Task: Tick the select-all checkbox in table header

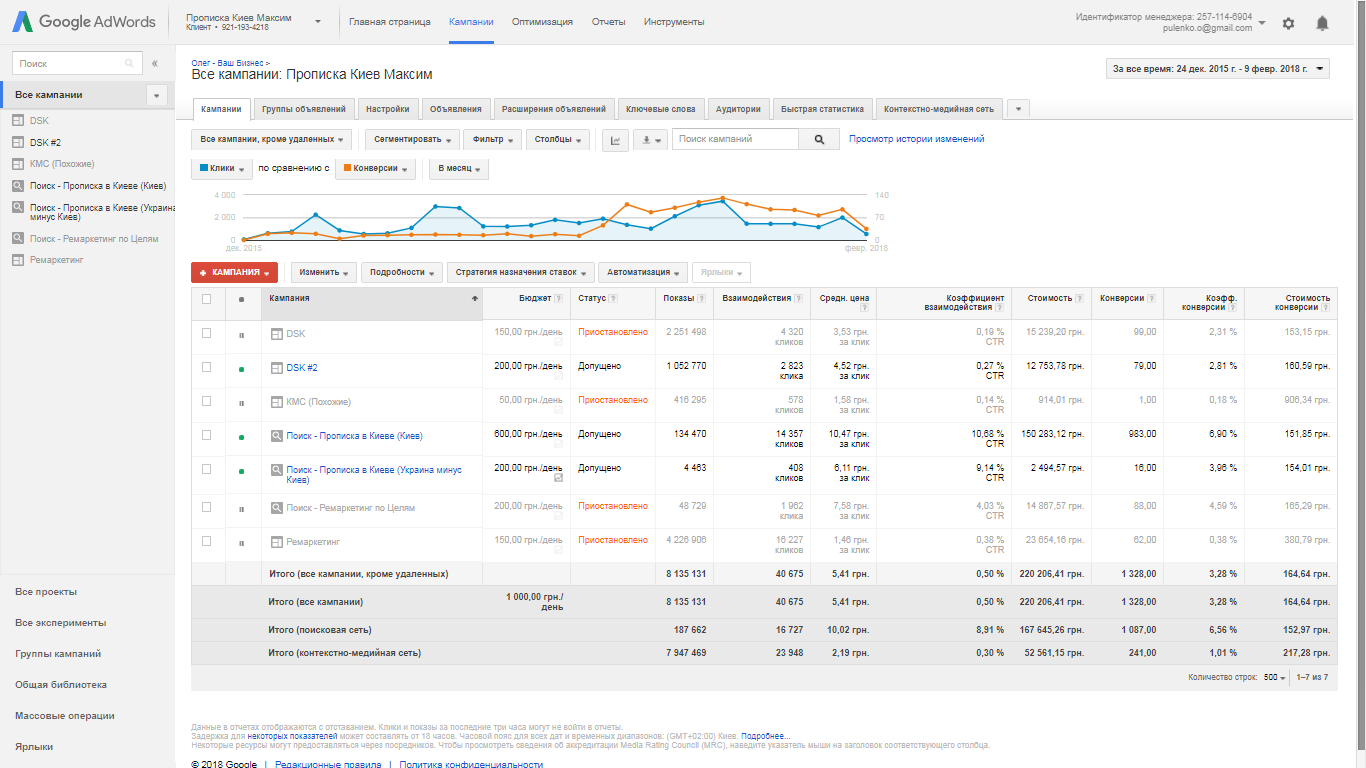Action: [x=207, y=298]
